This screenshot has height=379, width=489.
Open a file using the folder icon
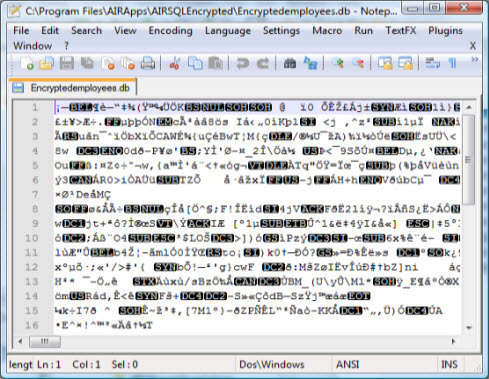tap(47, 63)
